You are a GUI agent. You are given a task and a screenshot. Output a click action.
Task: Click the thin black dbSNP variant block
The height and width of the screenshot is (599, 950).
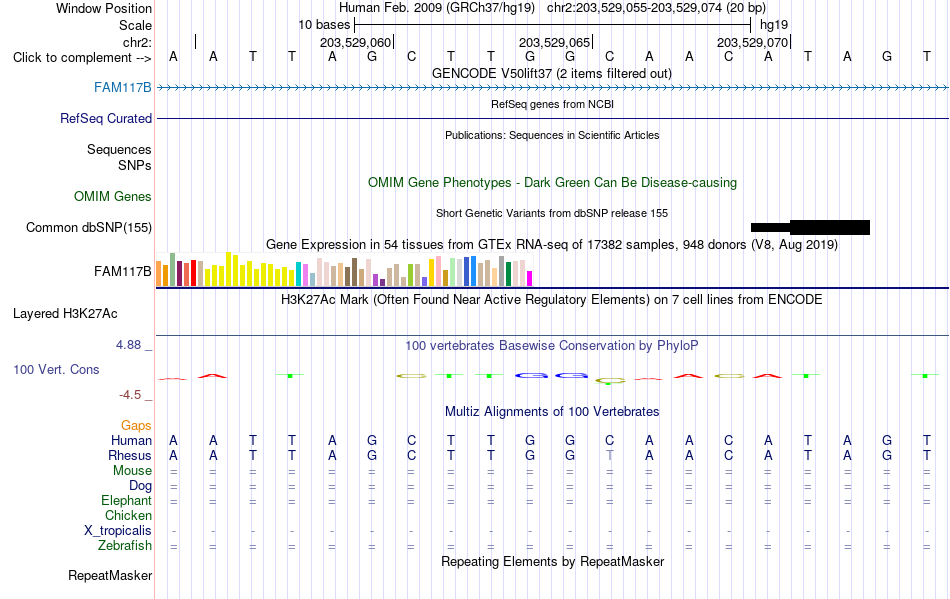[770, 228]
